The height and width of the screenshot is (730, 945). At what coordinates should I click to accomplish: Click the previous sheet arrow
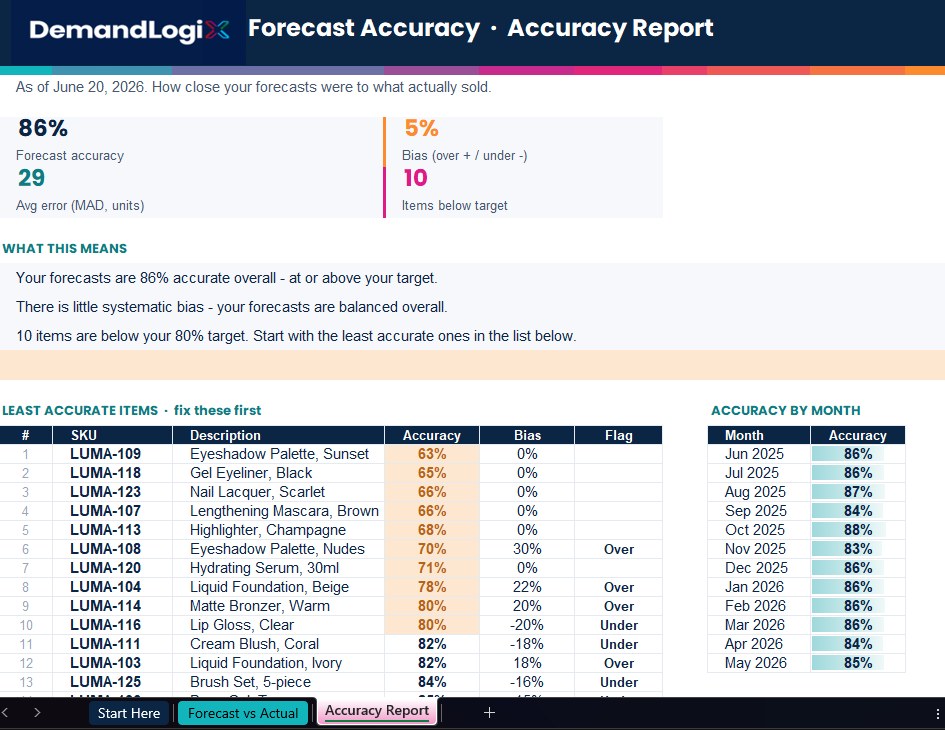click(x=5, y=713)
